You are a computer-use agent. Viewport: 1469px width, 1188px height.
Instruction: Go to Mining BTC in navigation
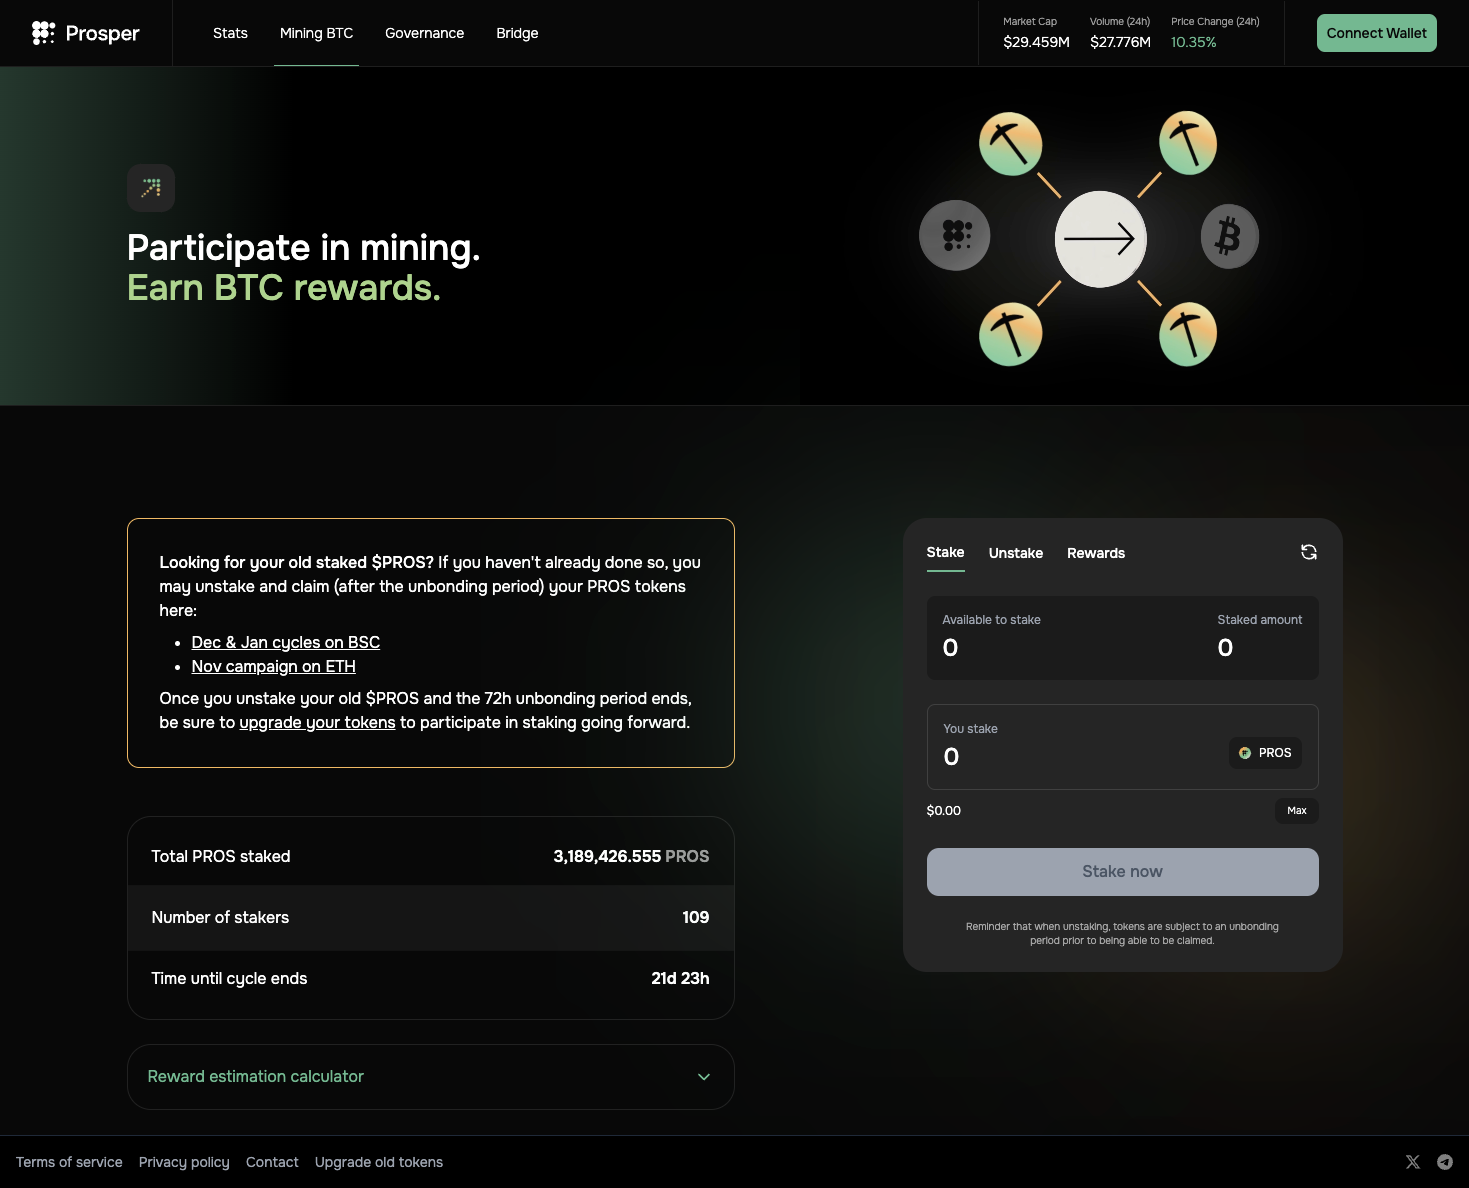click(x=316, y=33)
